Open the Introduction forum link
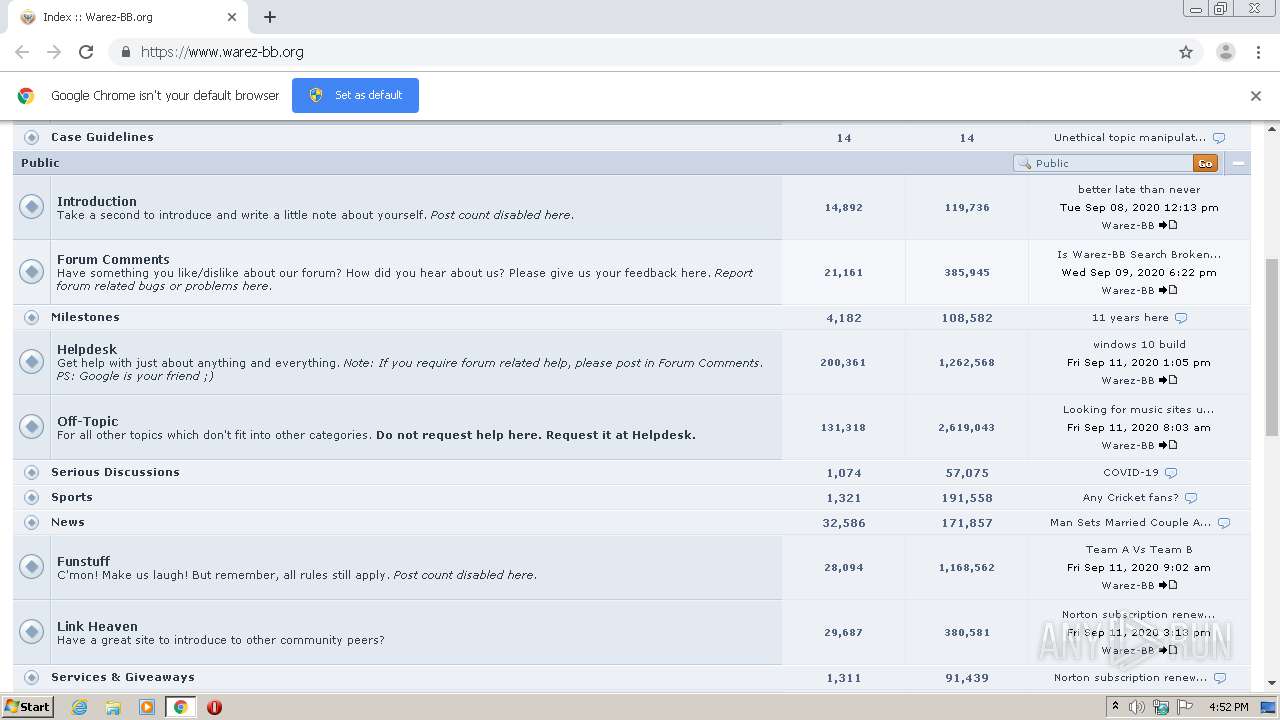 tap(97, 201)
